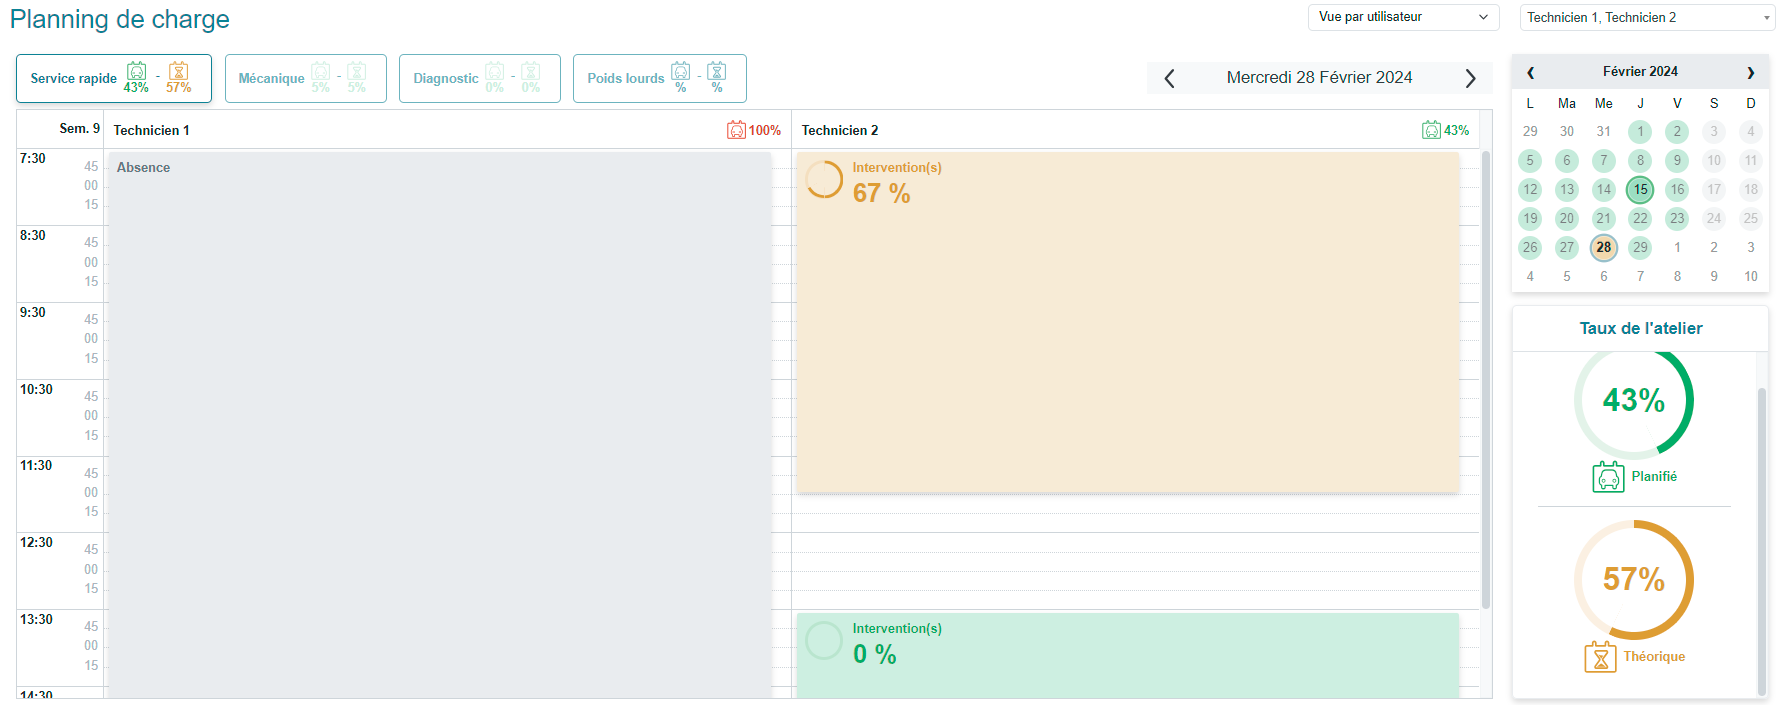Click the car icon in Poids lourds tab

681,71
